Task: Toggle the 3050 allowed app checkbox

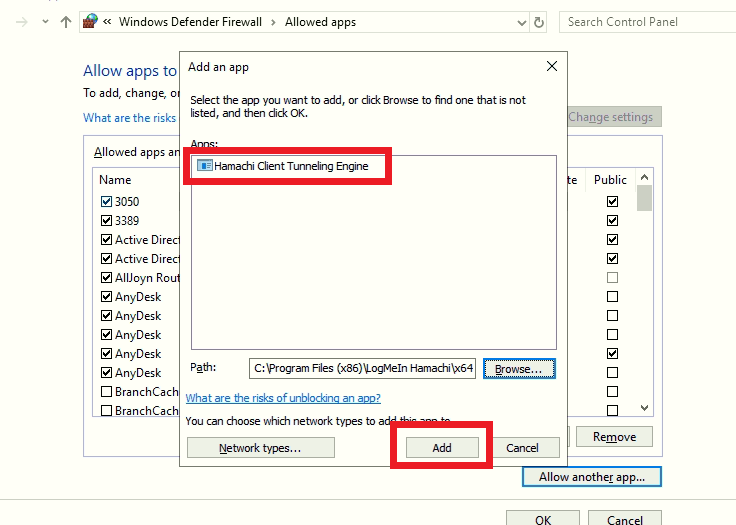Action: 106,202
